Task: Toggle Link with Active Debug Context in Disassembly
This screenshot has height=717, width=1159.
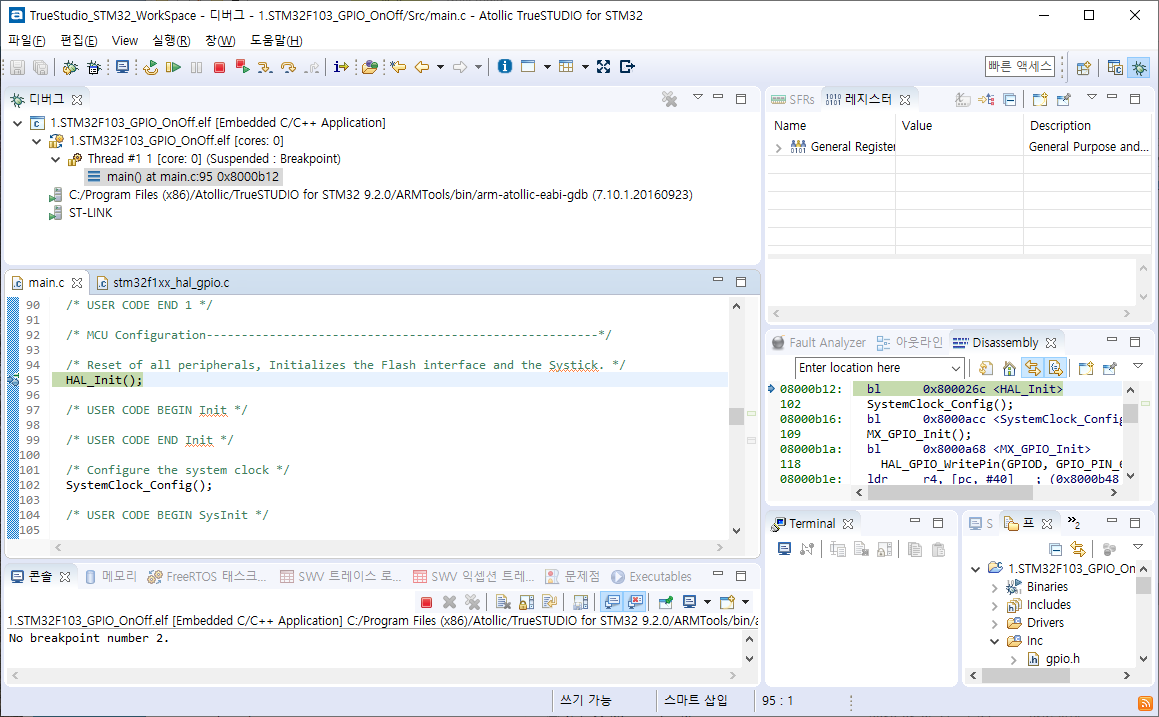Action: 1031,368
